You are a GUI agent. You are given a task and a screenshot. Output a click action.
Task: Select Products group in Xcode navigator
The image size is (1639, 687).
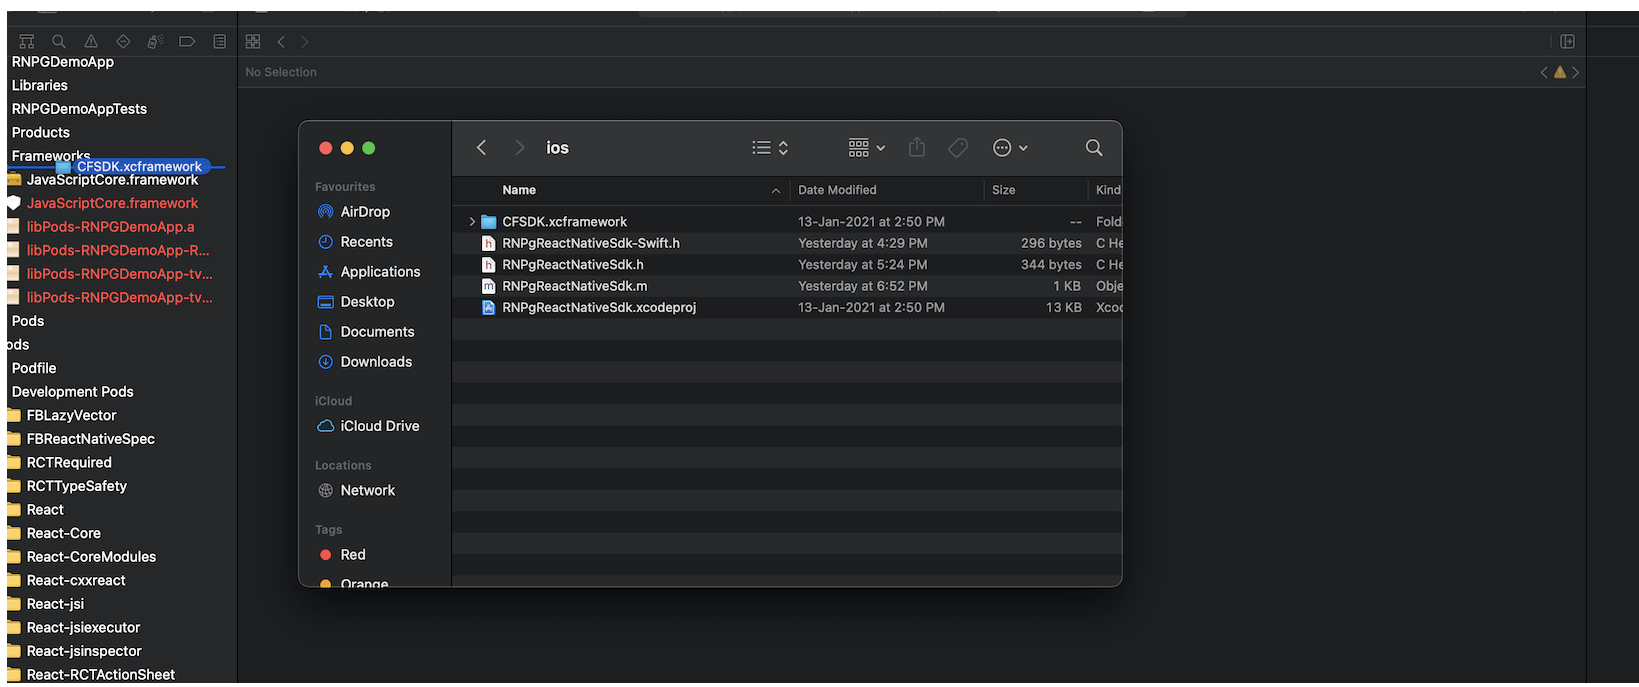[x=41, y=133]
